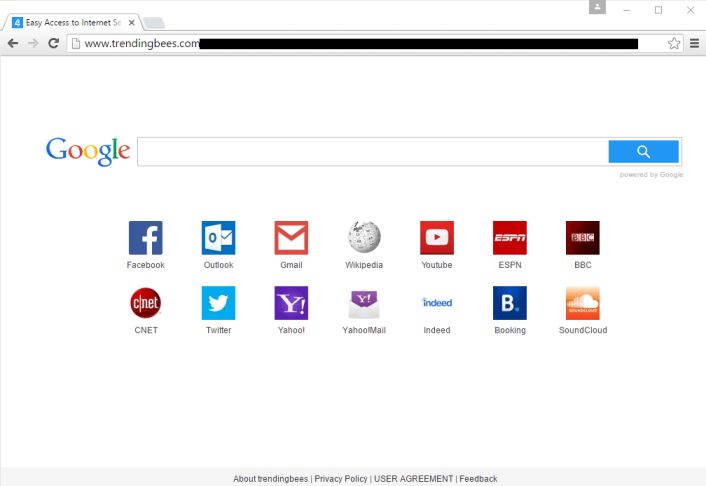
Task: Click the Chrome user profile button
Action: coord(597,7)
